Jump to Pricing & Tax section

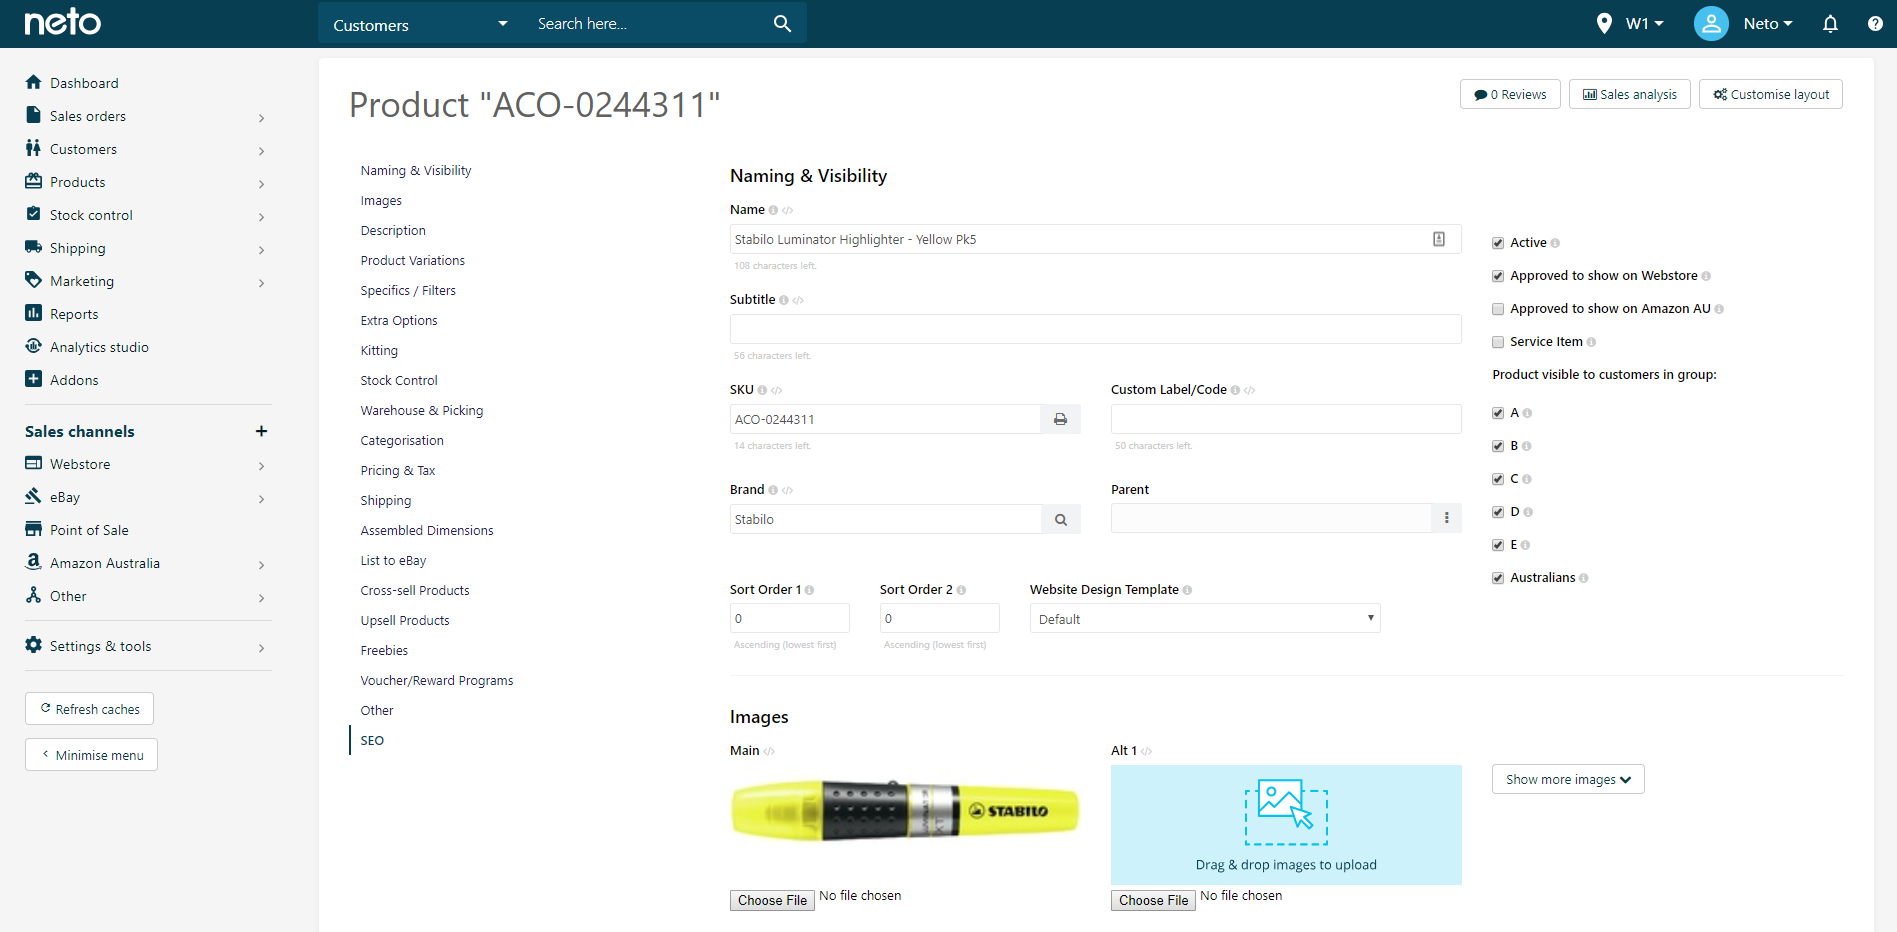pyautogui.click(x=398, y=470)
